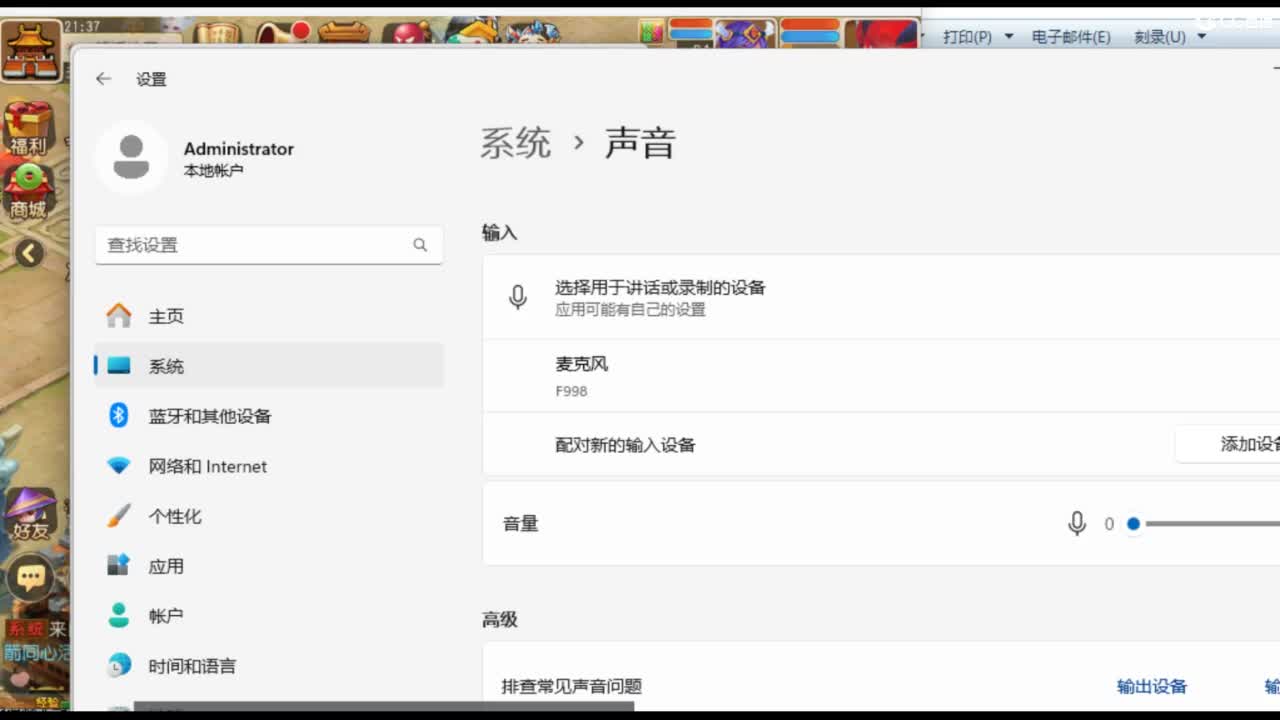The image size is (1280, 720).
Task: Click the paintbrush icon beside 个性化
Action: click(x=119, y=516)
